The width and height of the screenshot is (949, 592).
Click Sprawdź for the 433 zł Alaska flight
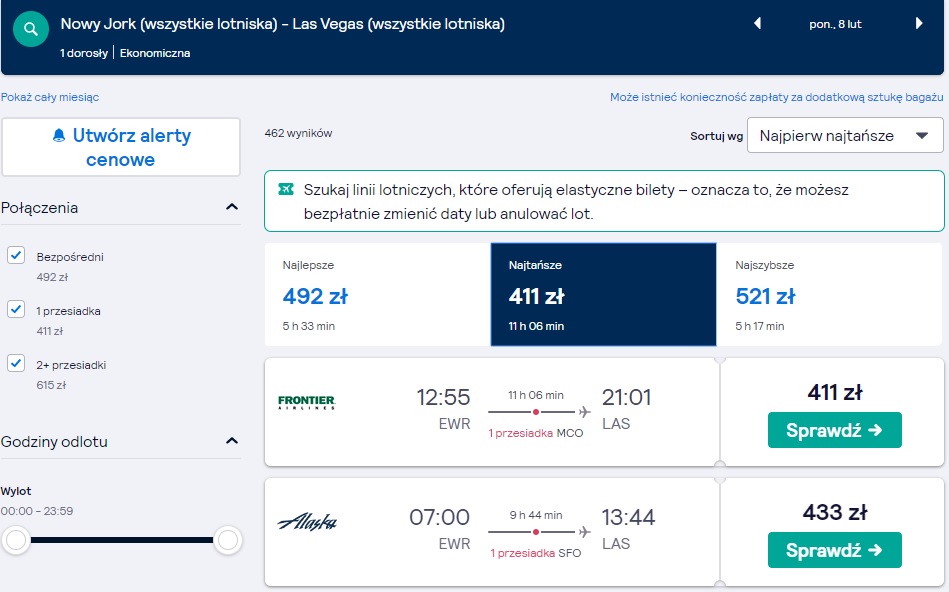[835, 550]
